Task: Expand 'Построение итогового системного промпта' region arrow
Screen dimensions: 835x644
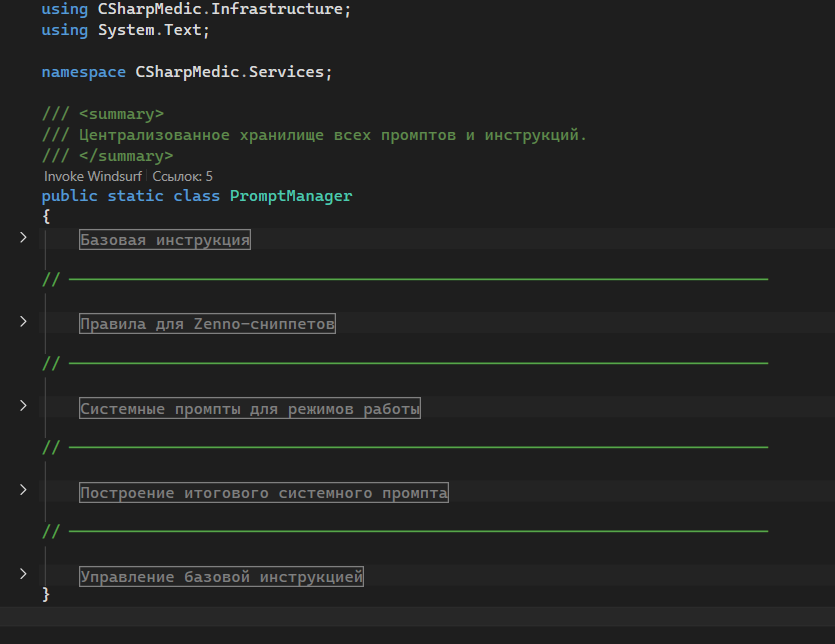Action: coord(23,490)
